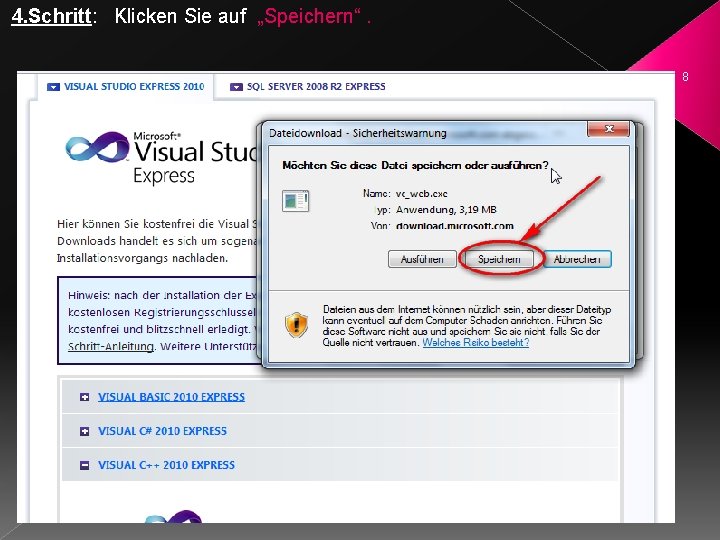
Task: Click the Ausführen button in the dialog
Action: pos(422,259)
